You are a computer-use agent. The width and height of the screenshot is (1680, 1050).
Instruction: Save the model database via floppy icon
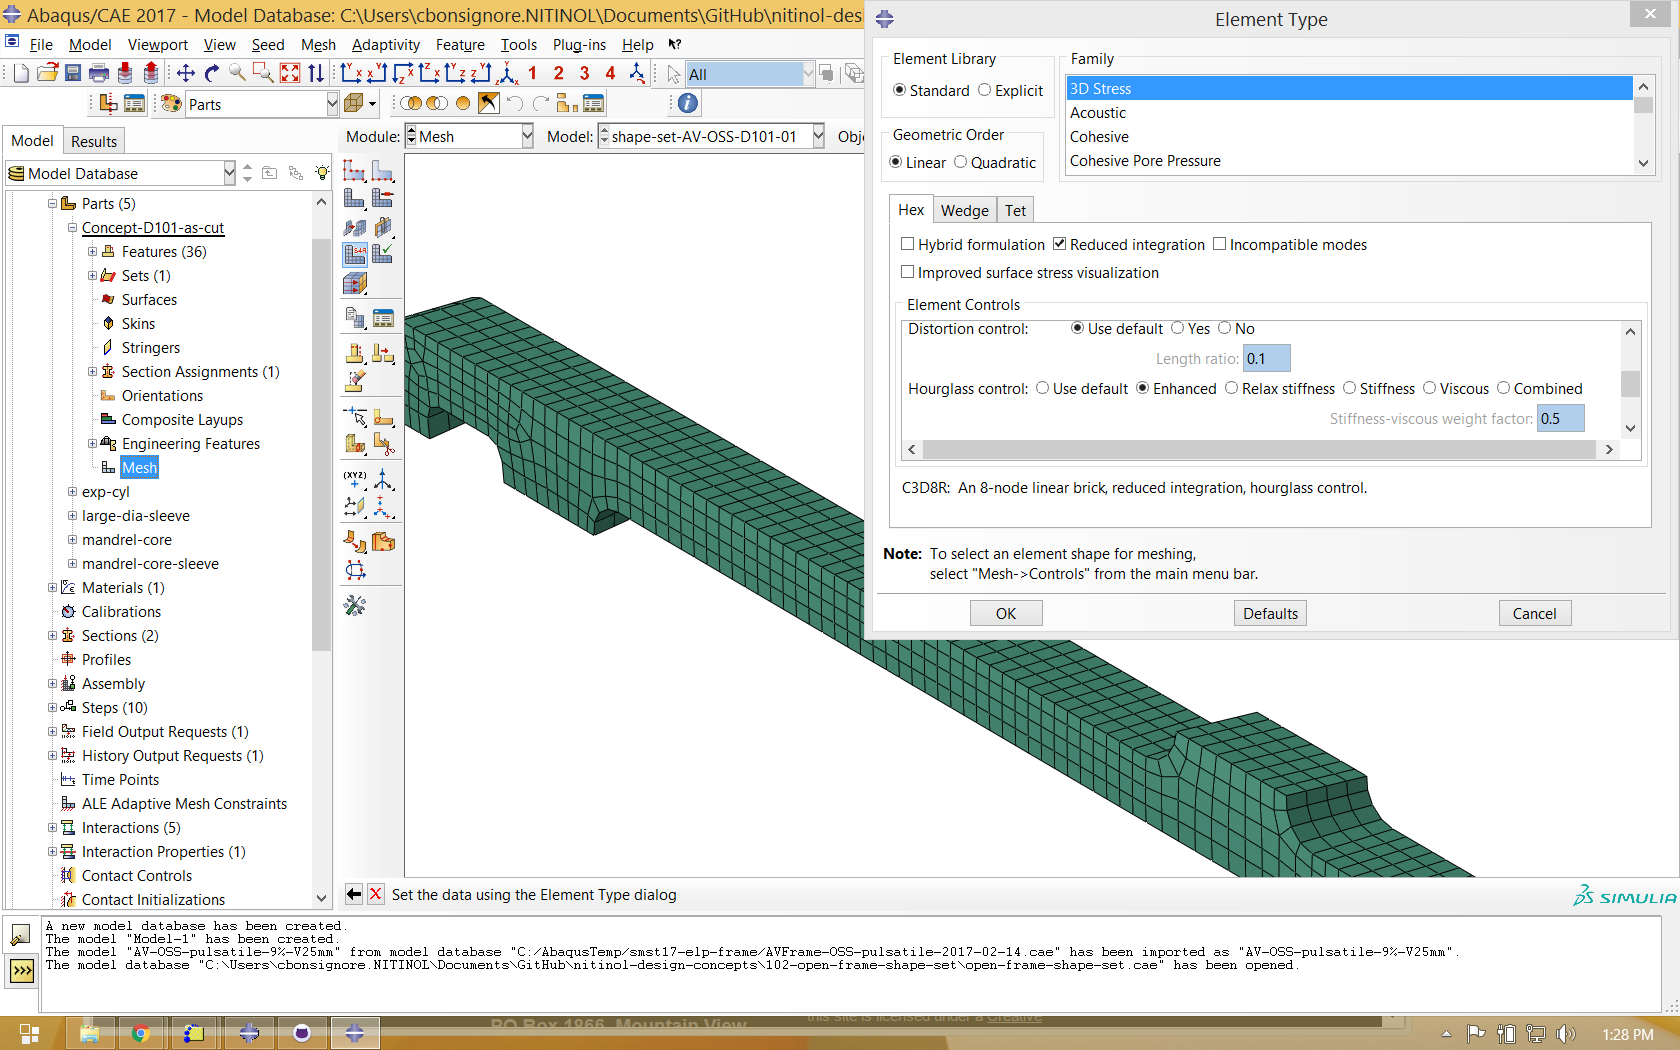[73, 73]
